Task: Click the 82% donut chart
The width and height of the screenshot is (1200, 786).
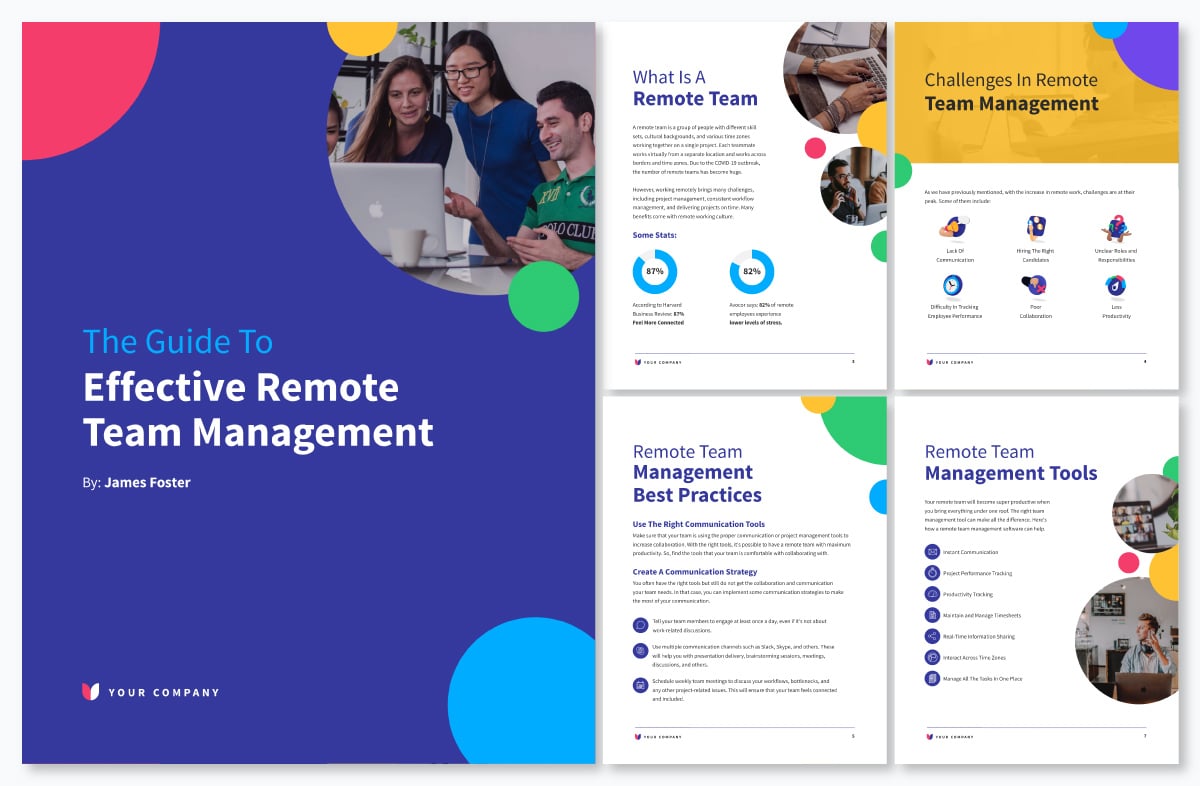Action: (752, 271)
